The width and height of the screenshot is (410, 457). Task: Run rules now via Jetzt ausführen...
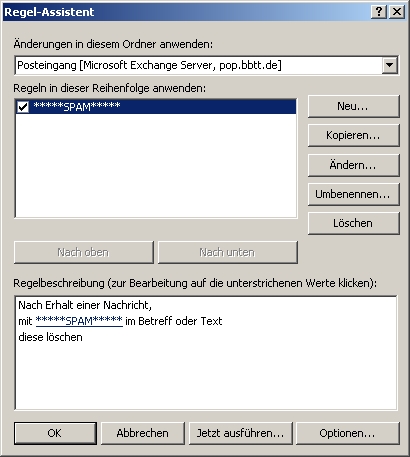pyautogui.click(x=241, y=433)
